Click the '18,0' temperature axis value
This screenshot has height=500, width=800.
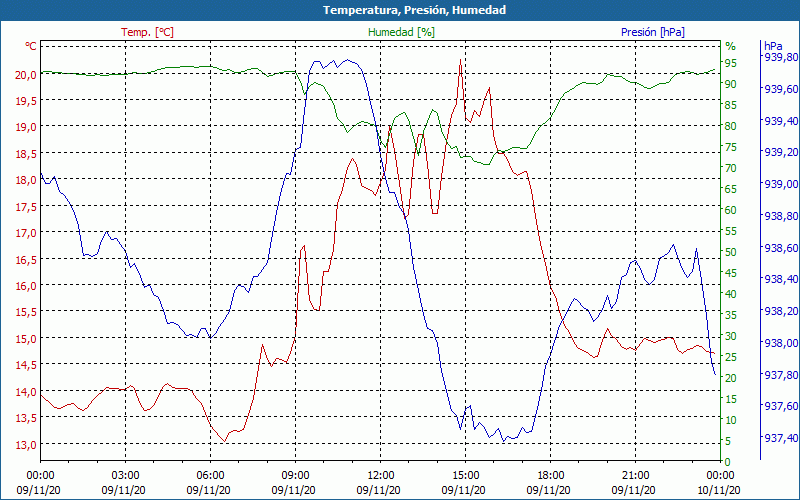pos(26,180)
